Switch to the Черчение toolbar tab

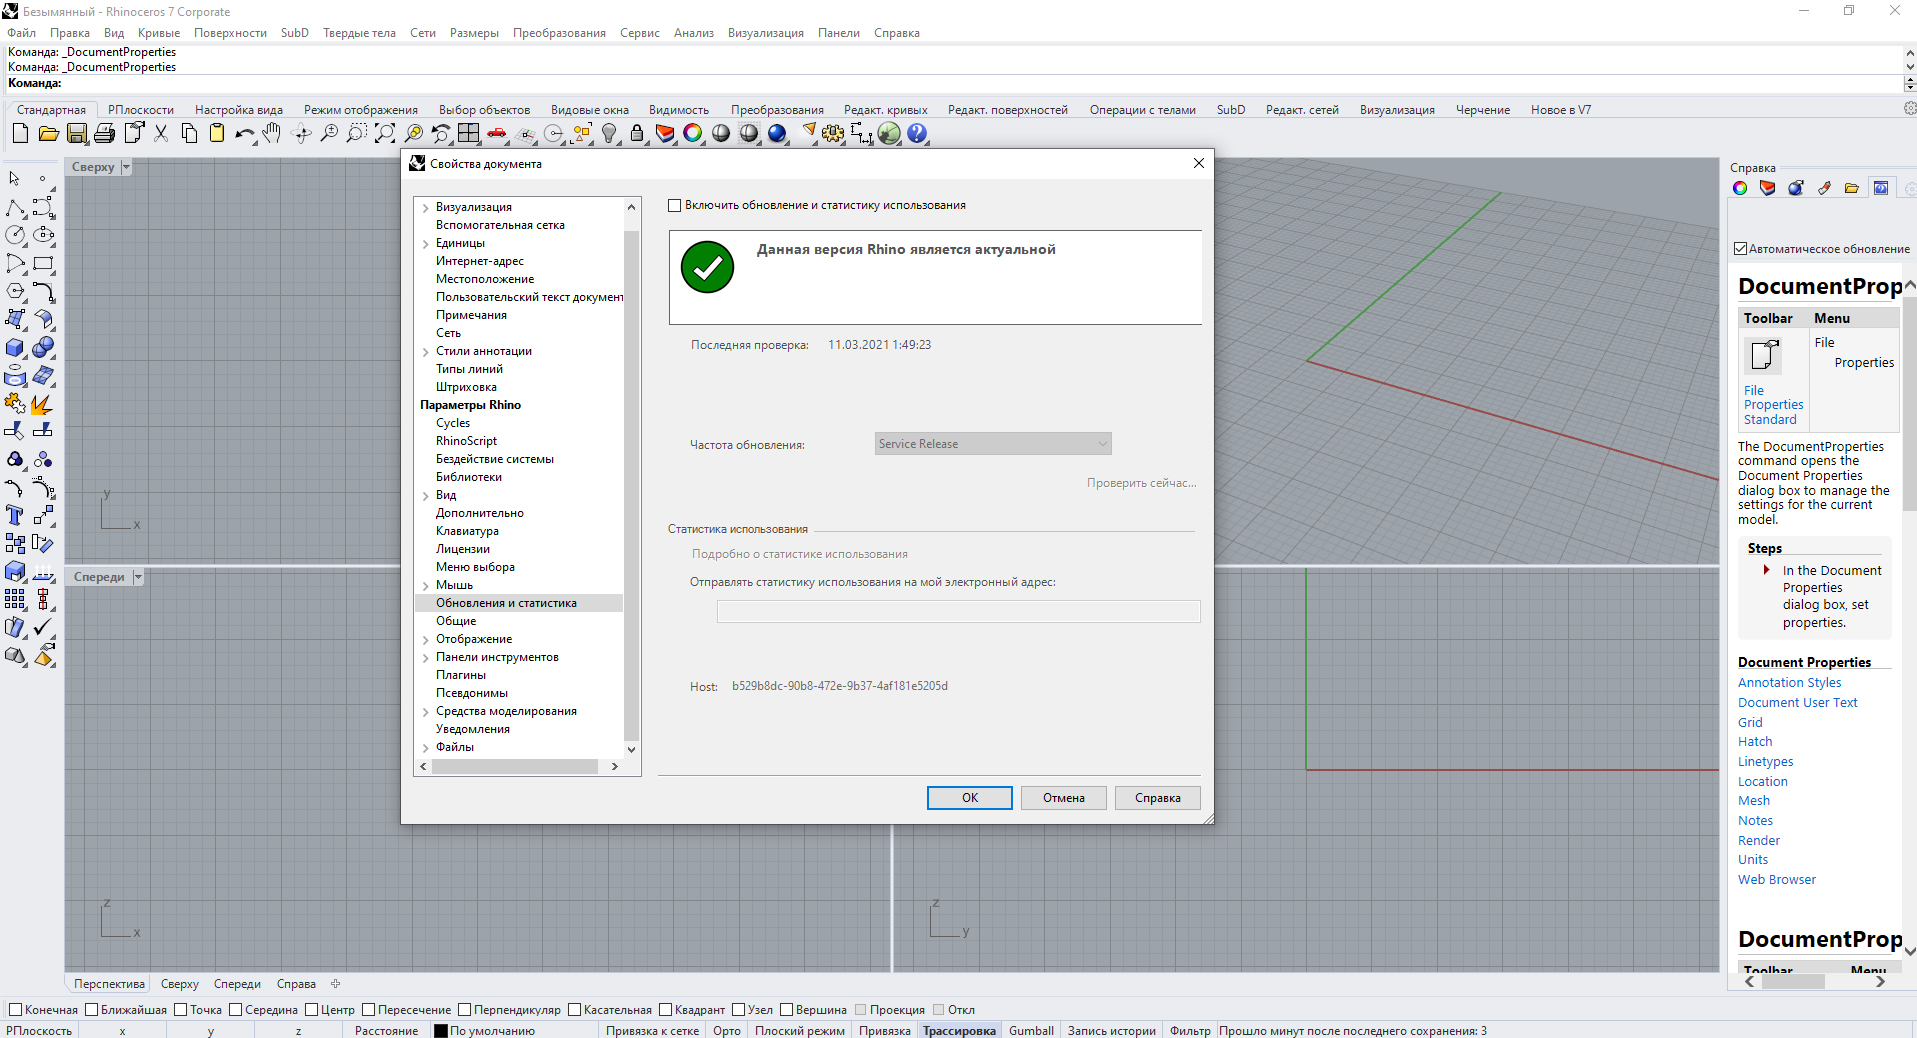click(x=1482, y=110)
